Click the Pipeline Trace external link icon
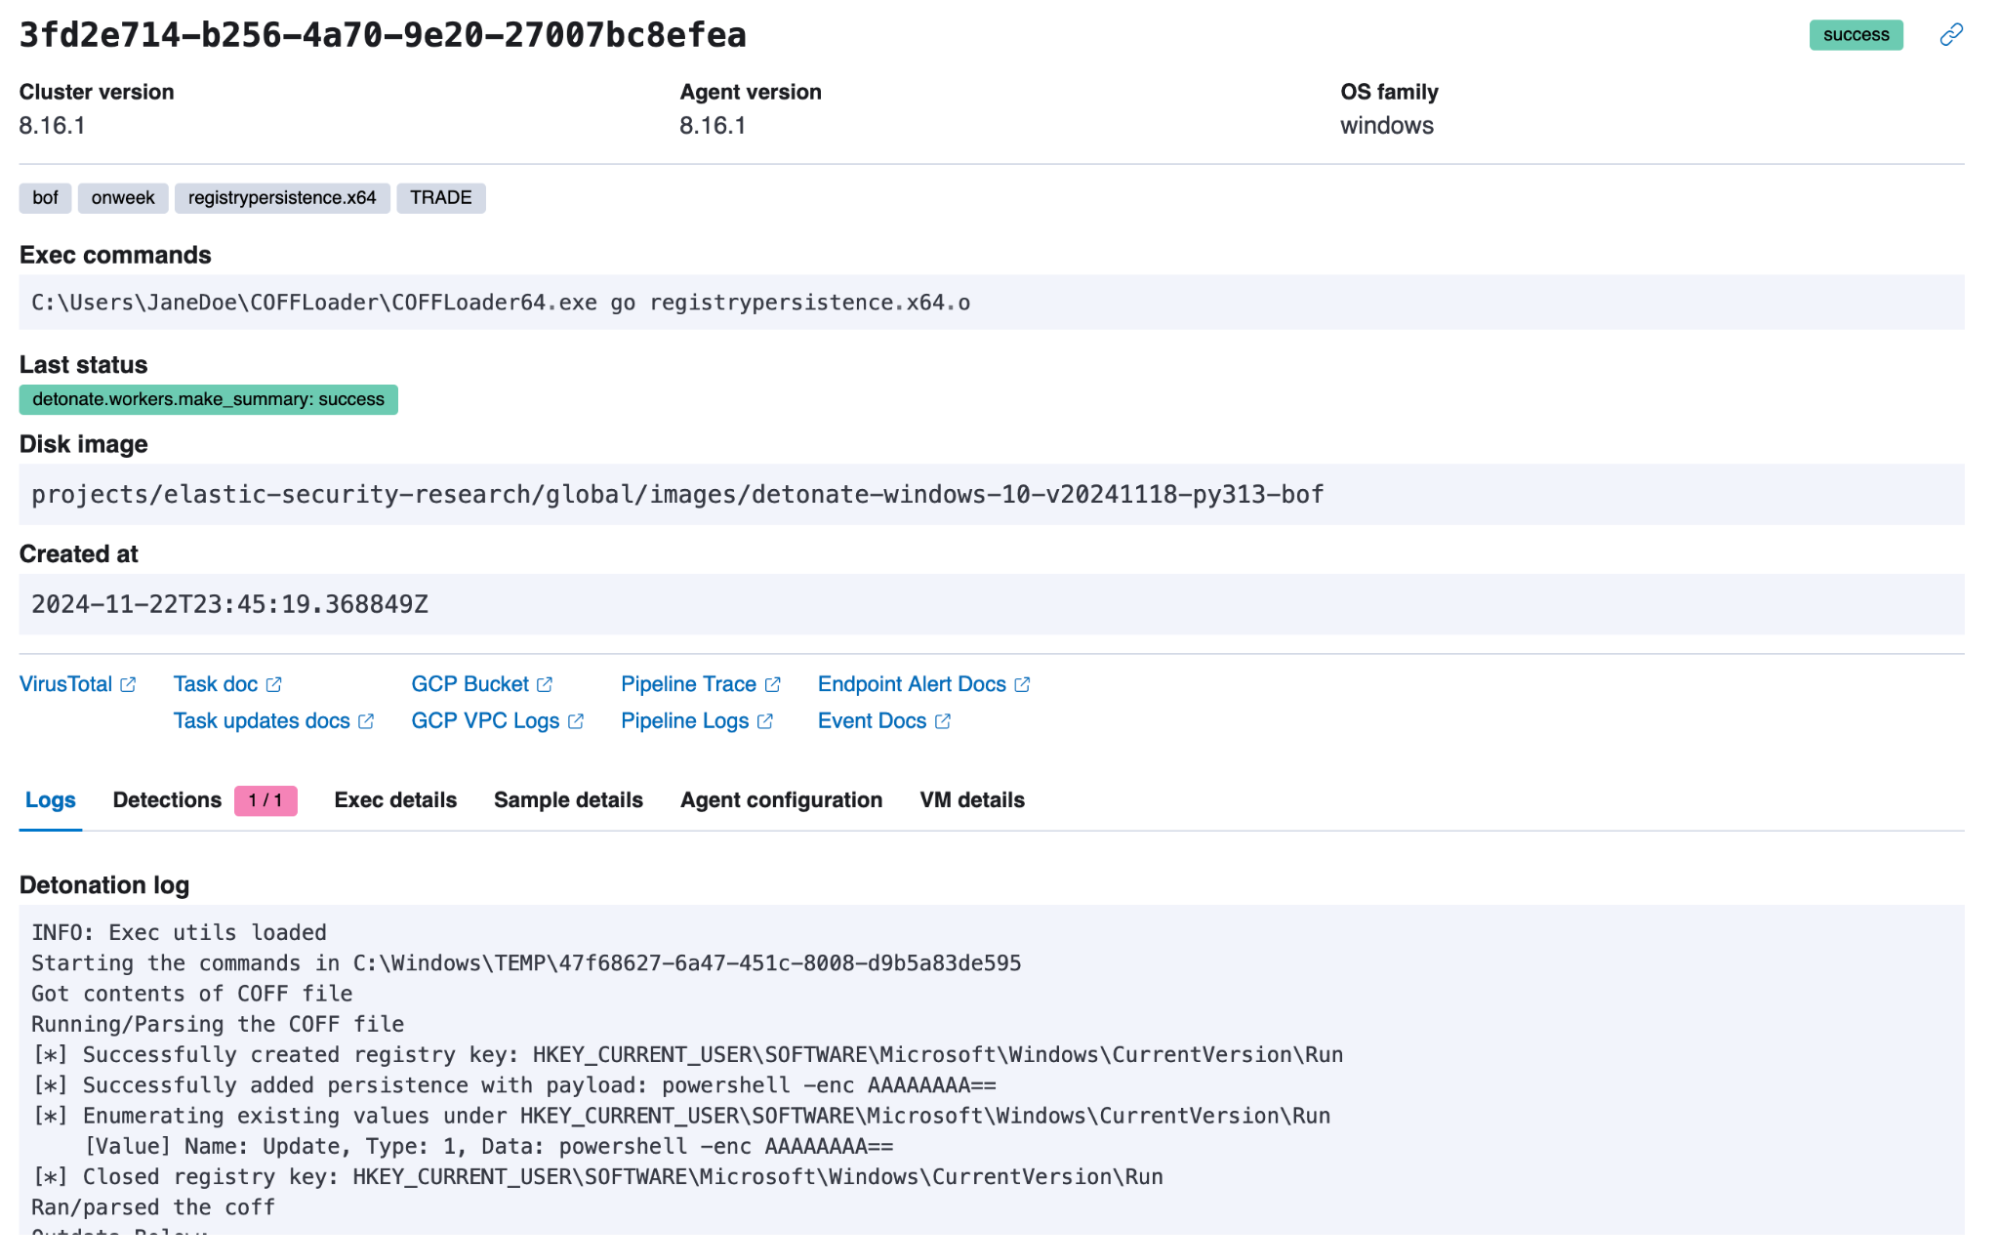Viewport: 1999px width, 1235px height. pos(773,685)
